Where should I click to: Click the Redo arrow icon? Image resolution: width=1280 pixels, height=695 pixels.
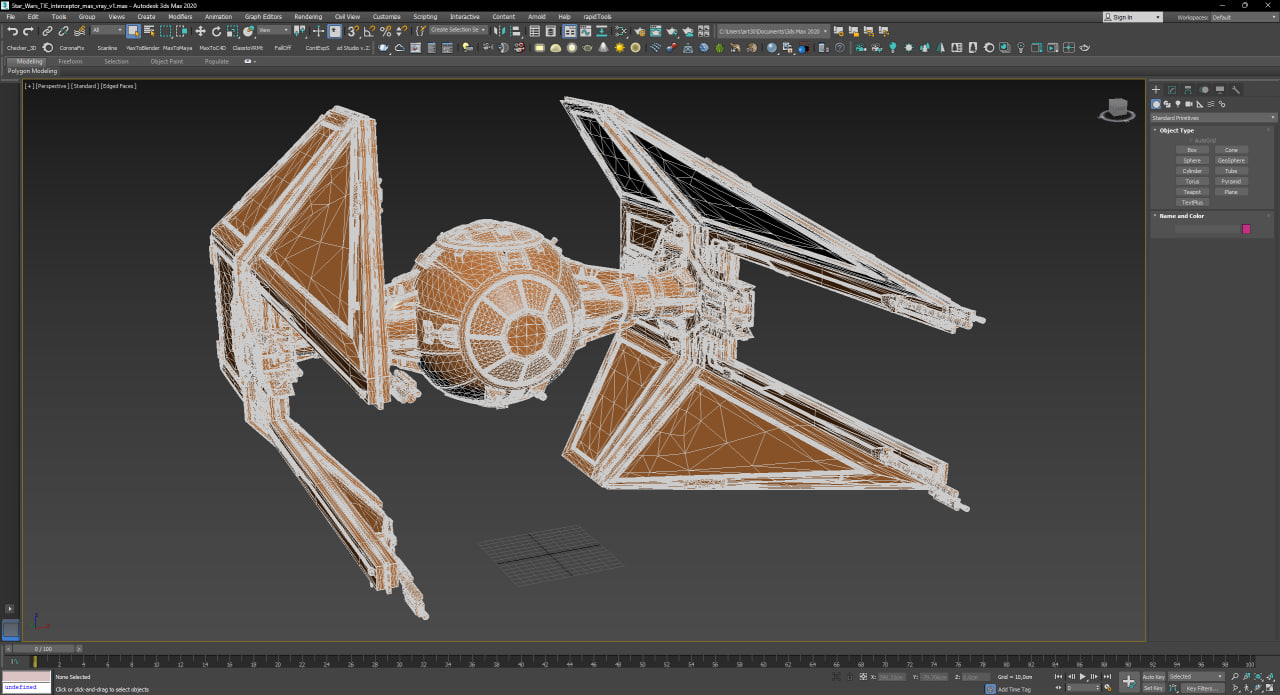click(x=28, y=31)
